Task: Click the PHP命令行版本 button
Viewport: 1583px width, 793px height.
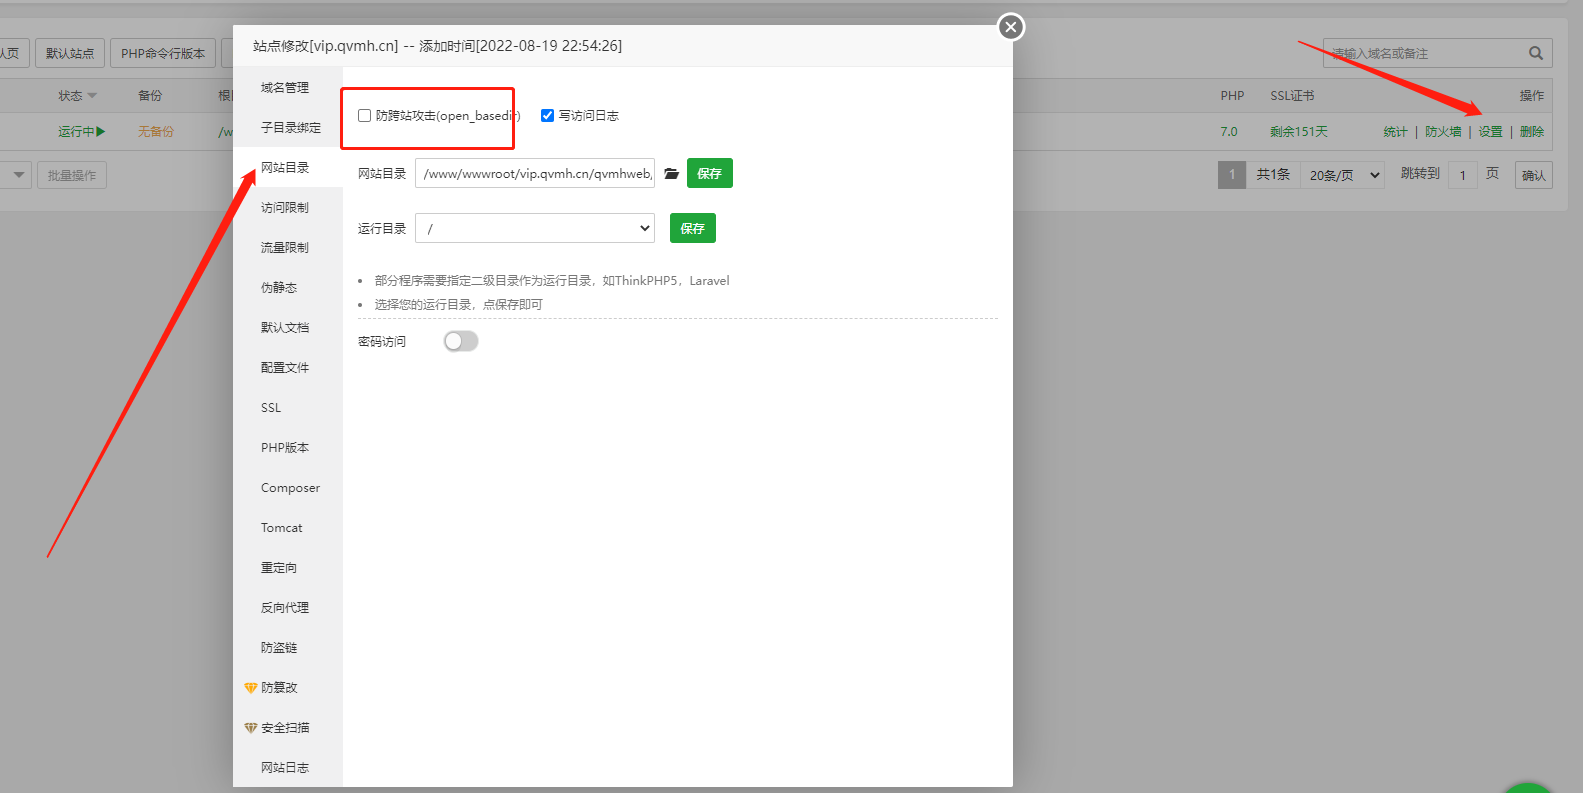Action: tap(163, 53)
